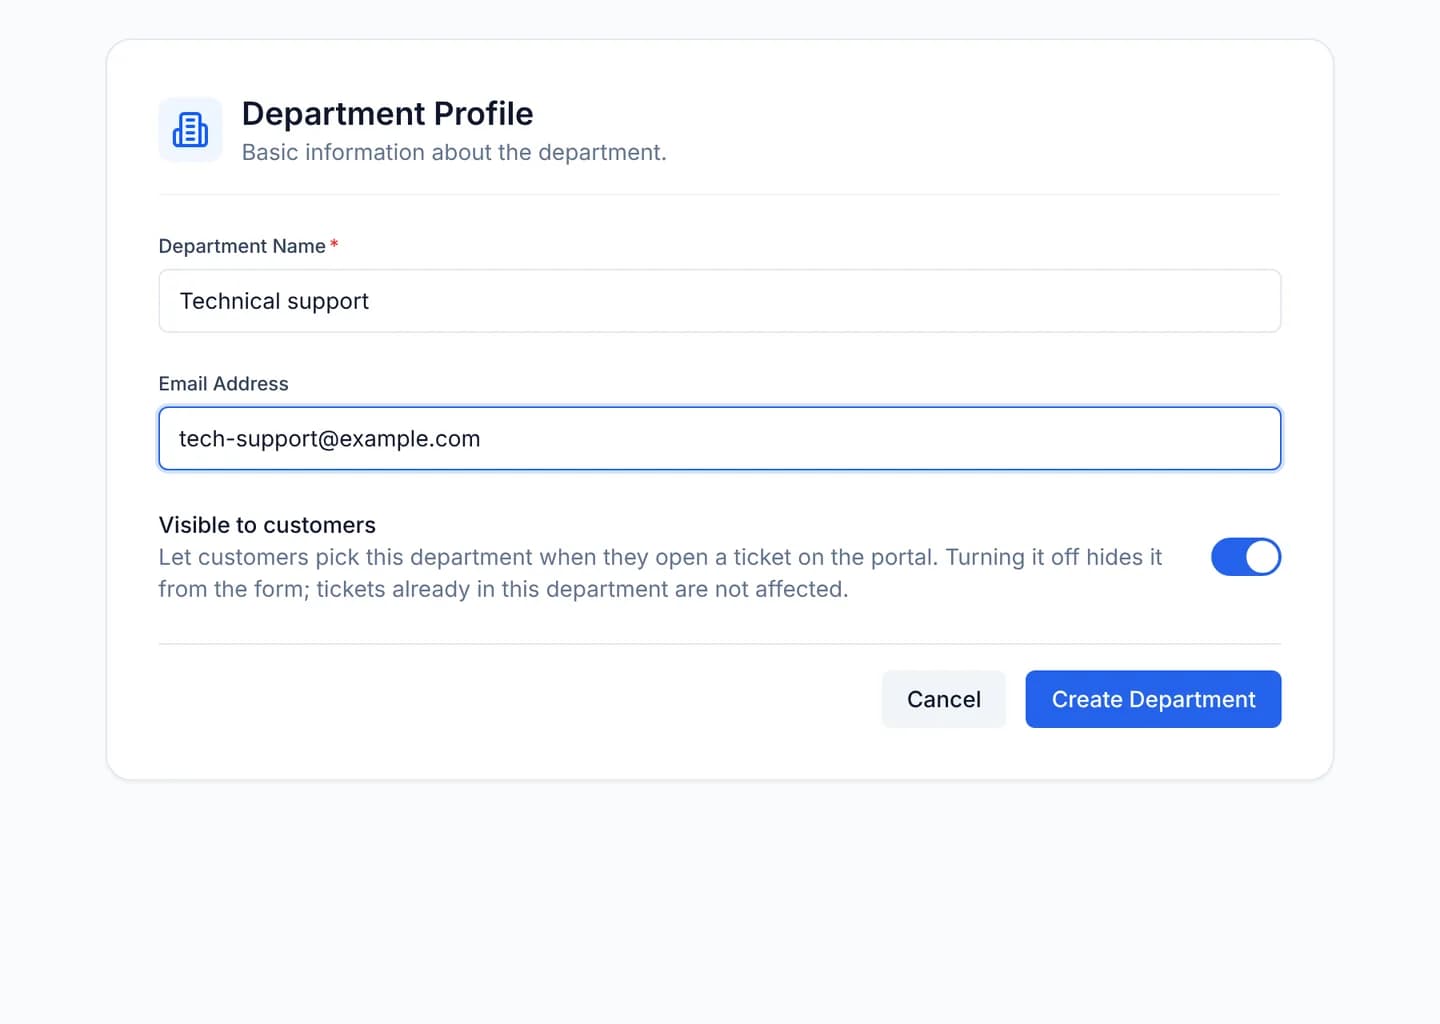This screenshot has height=1024, width=1440.
Task: Click the Visible to customers label
Action: 267,525
